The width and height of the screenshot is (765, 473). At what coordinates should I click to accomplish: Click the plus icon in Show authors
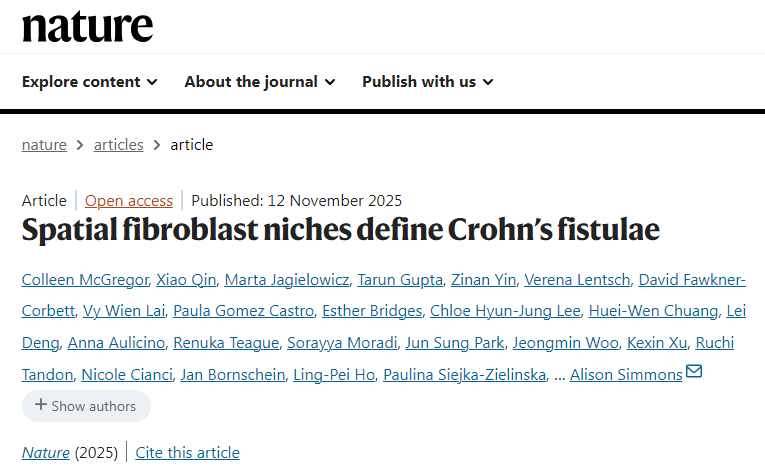41,405
